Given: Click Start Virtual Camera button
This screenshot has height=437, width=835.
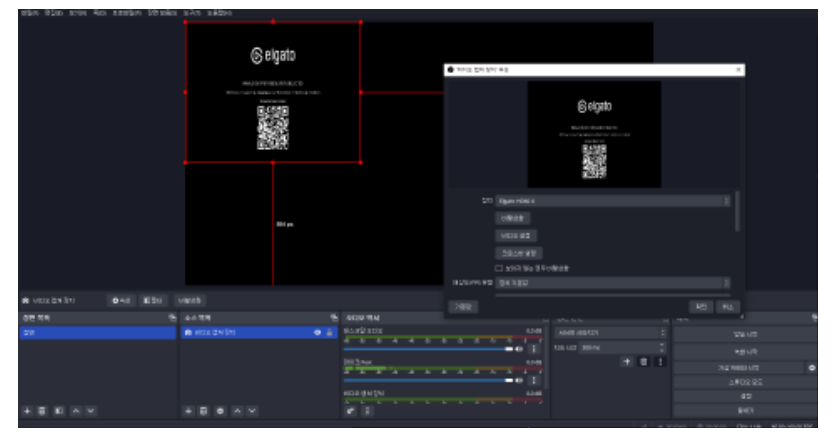Looking at the screenshot, I should click(739, 368).
